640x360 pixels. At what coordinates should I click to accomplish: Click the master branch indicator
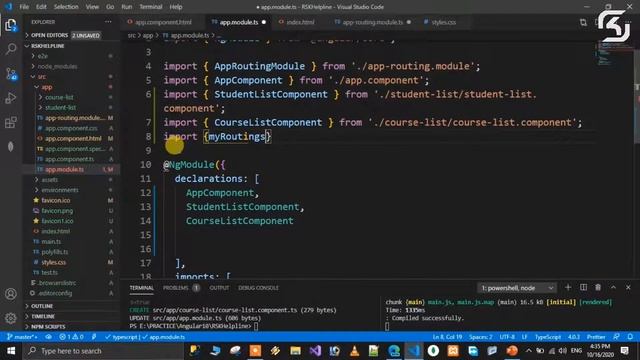pos(22,337)
